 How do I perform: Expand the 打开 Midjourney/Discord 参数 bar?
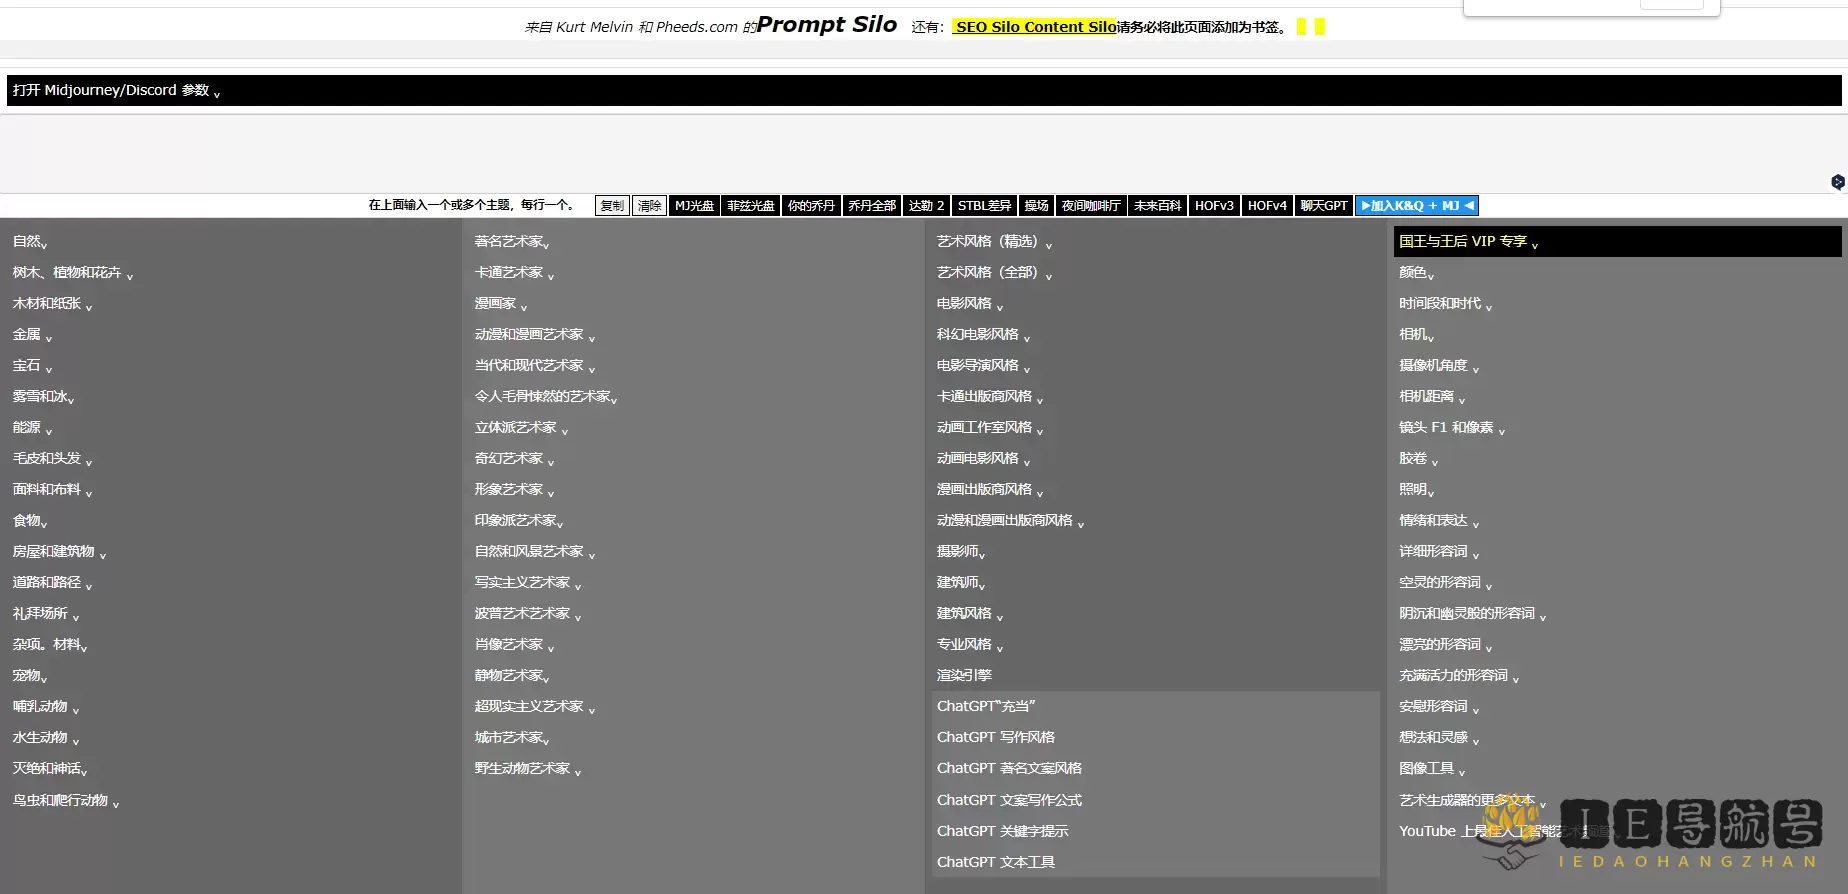point(116,91)
